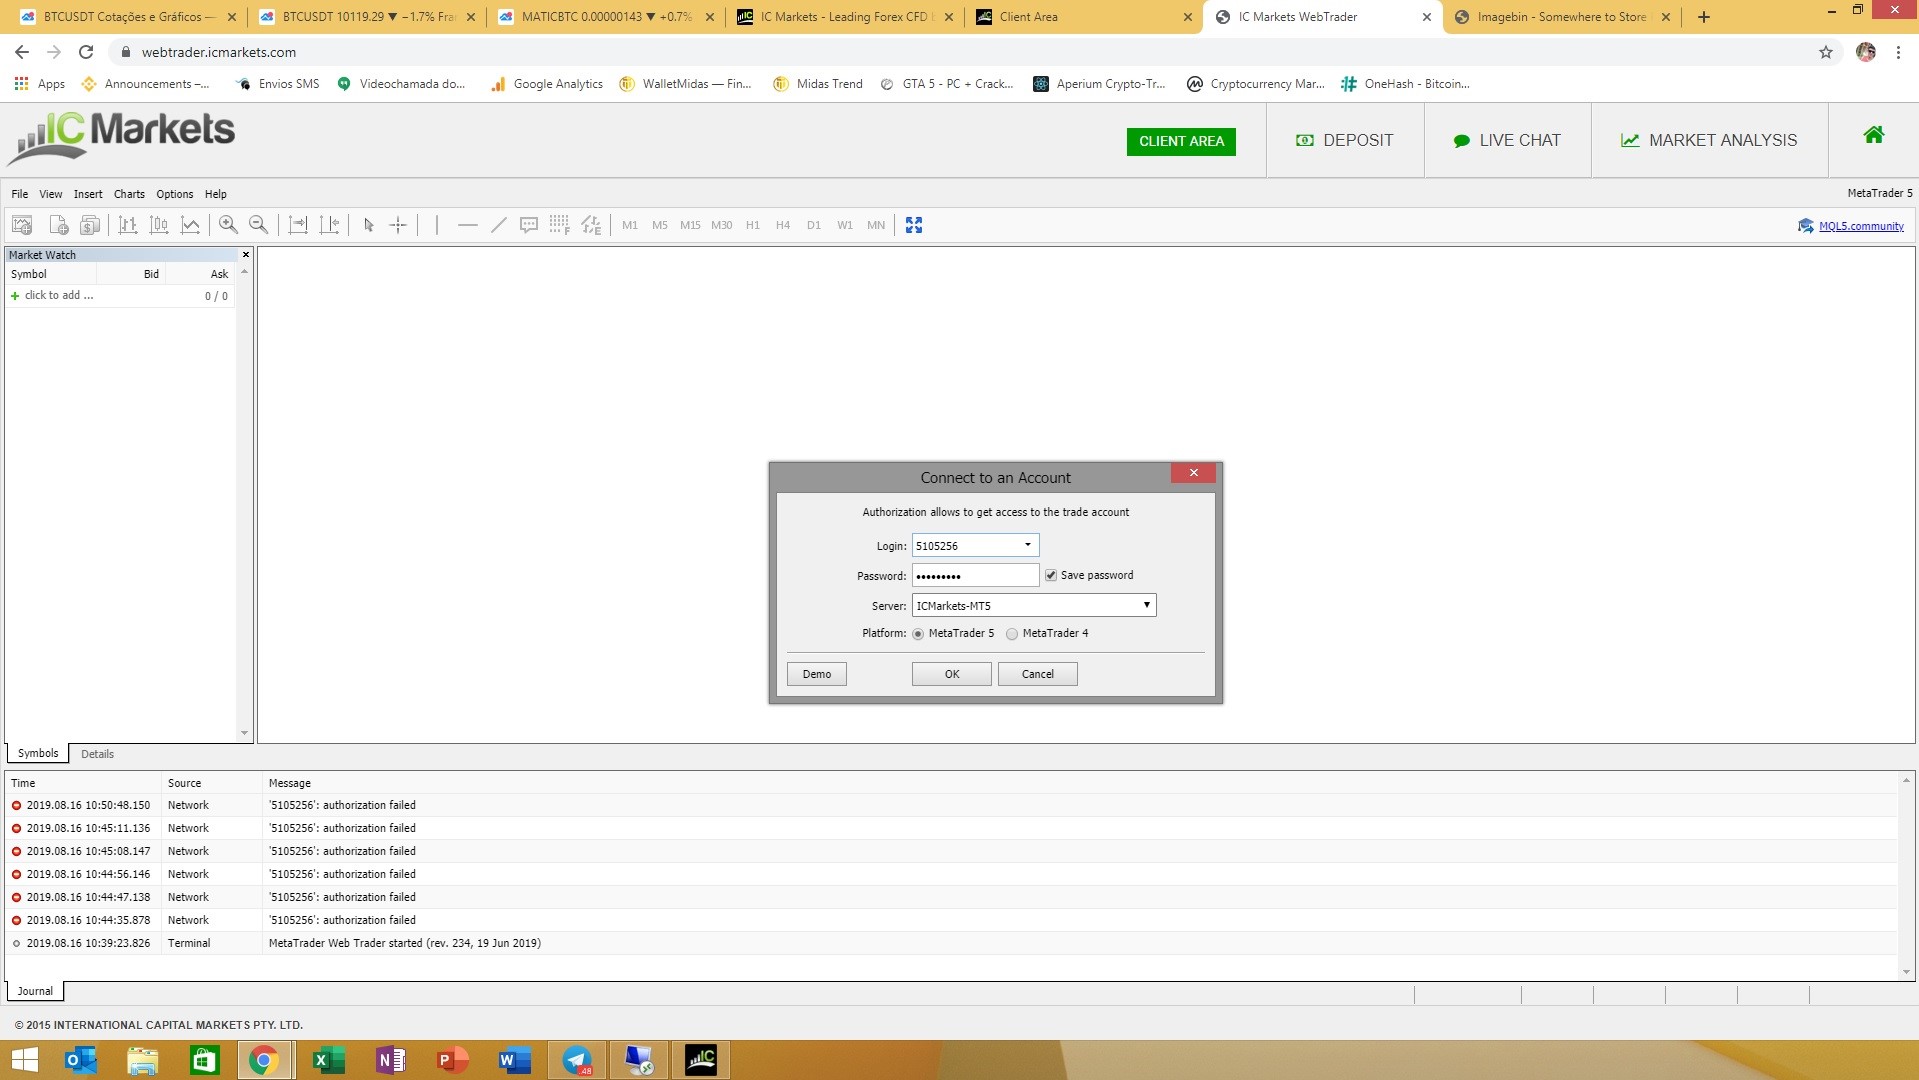Select line chart display mode
This screenshot has width=1919, height=1080.
coord(190,225)
